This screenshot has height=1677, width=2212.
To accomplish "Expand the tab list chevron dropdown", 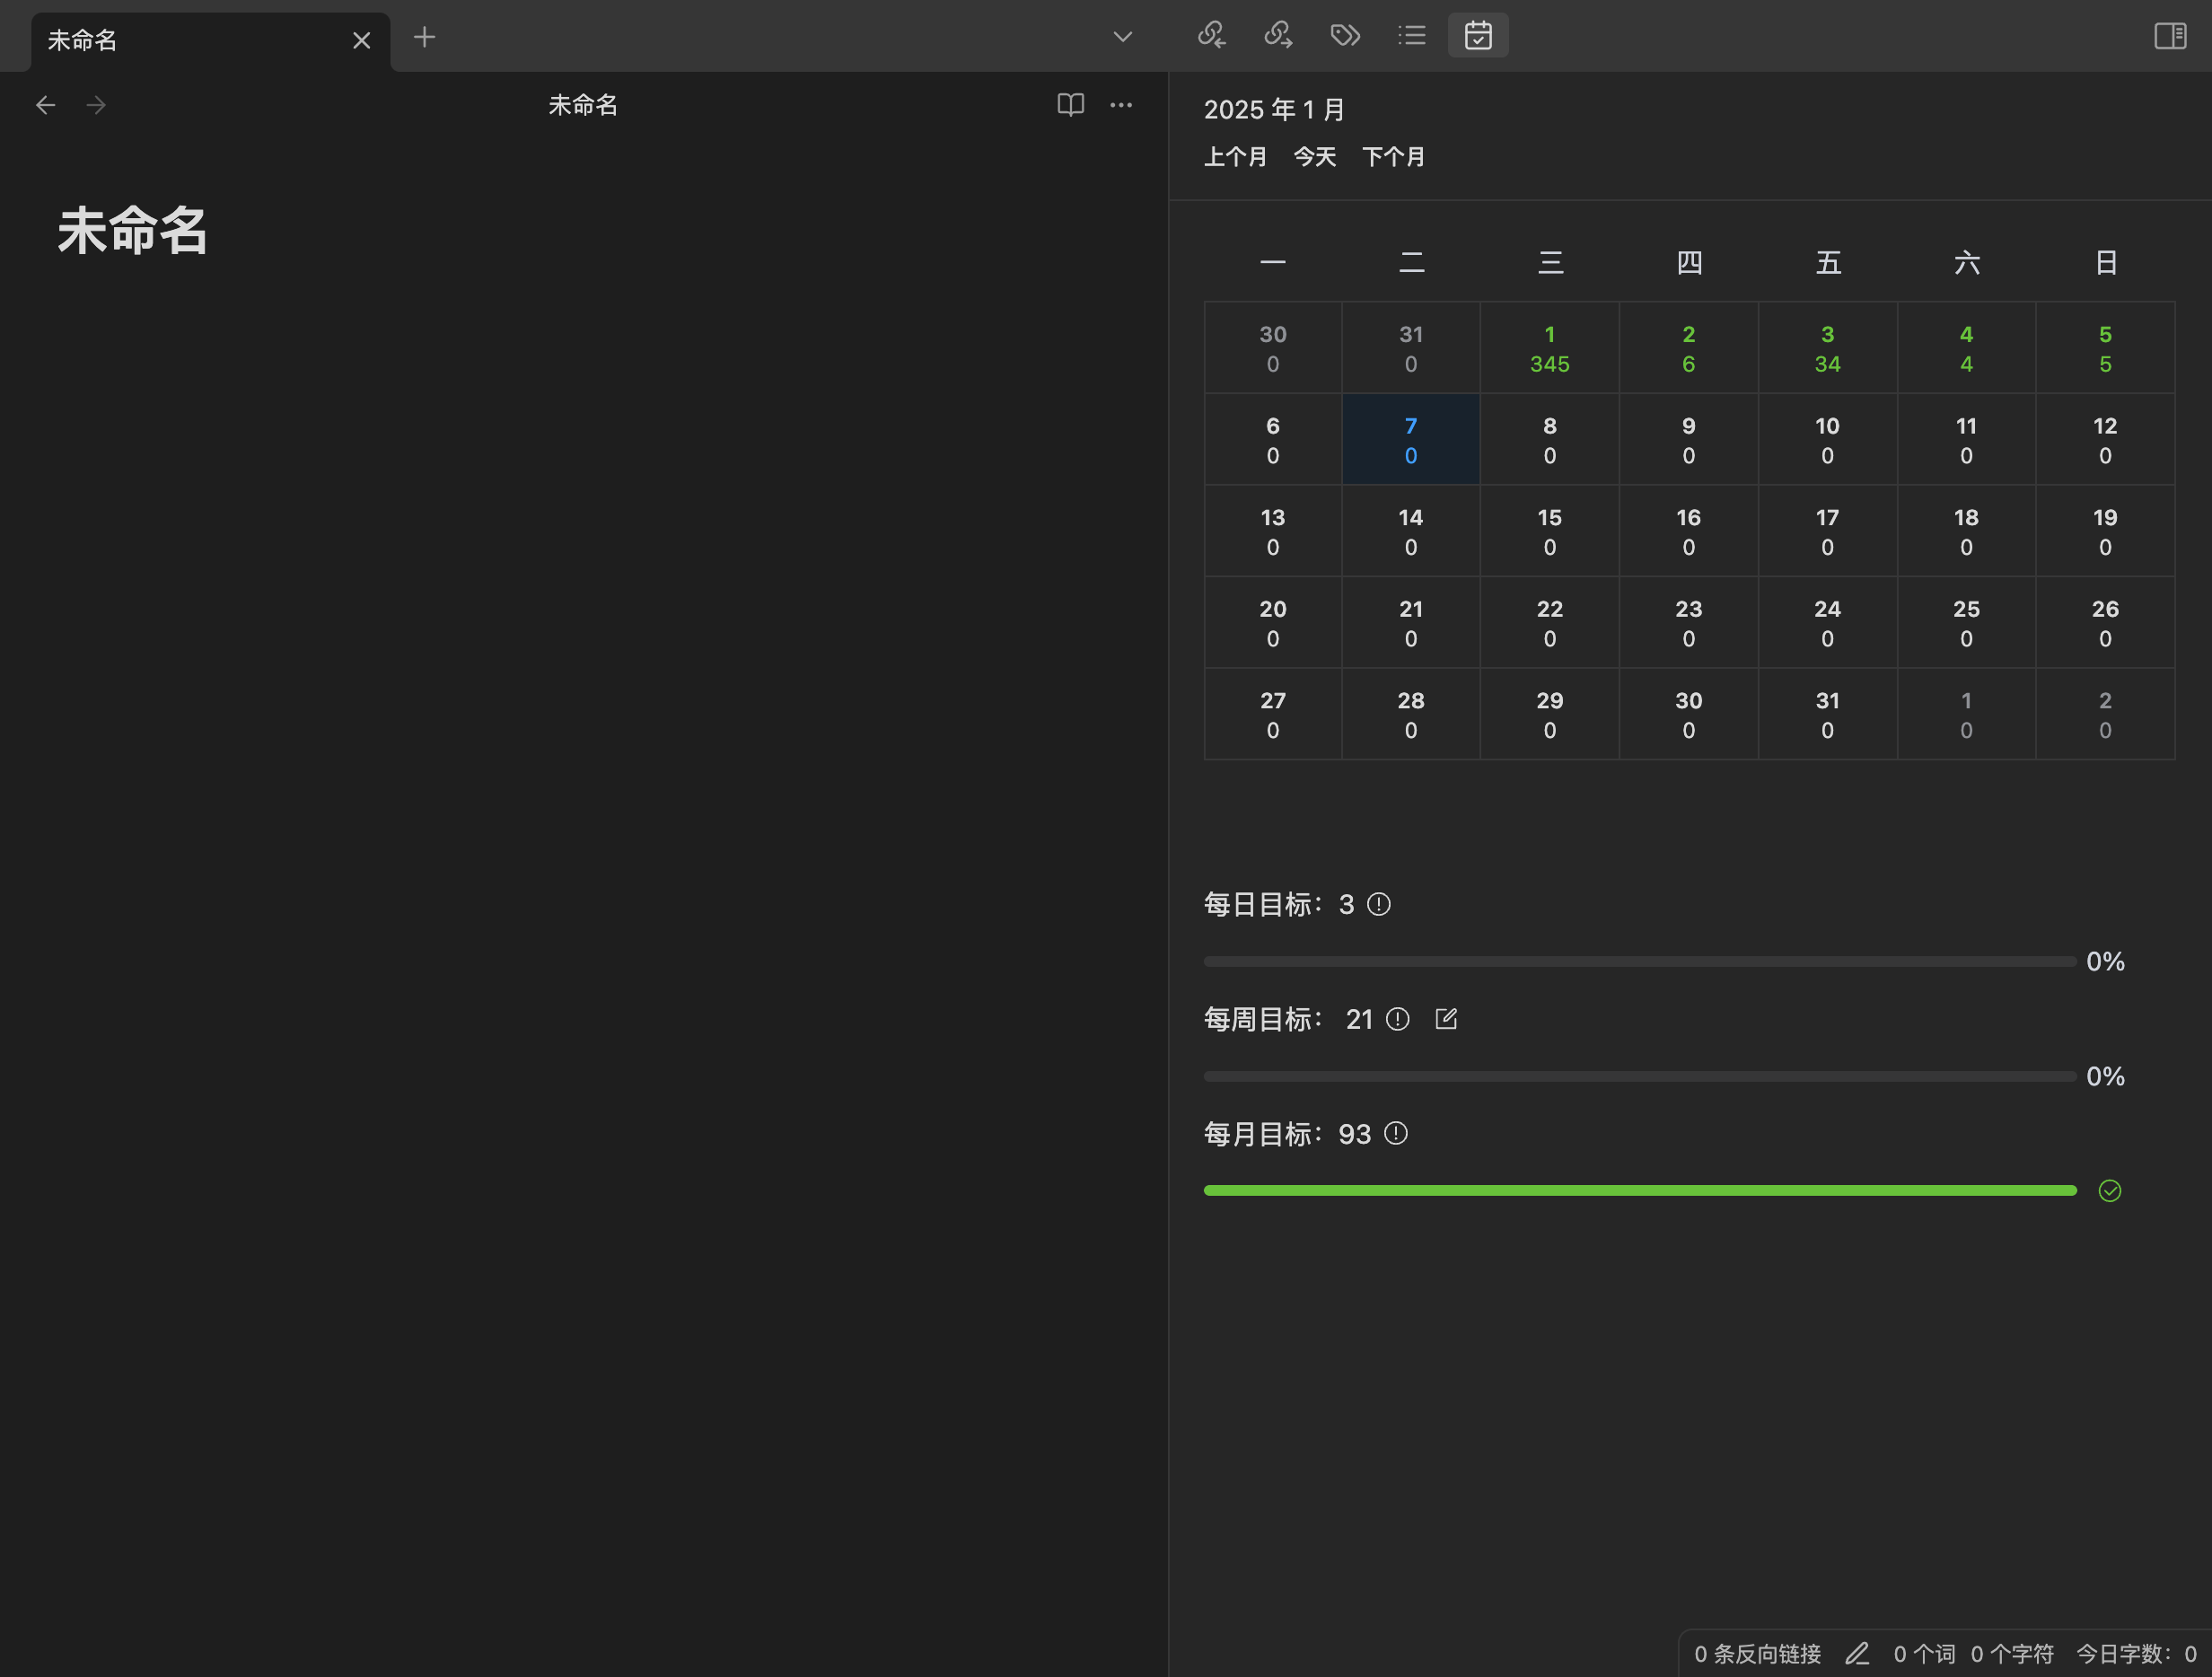I will [1122, 37].
